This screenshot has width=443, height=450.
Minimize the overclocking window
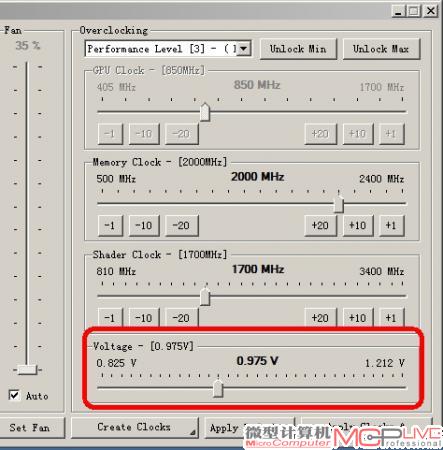(398, 11)
